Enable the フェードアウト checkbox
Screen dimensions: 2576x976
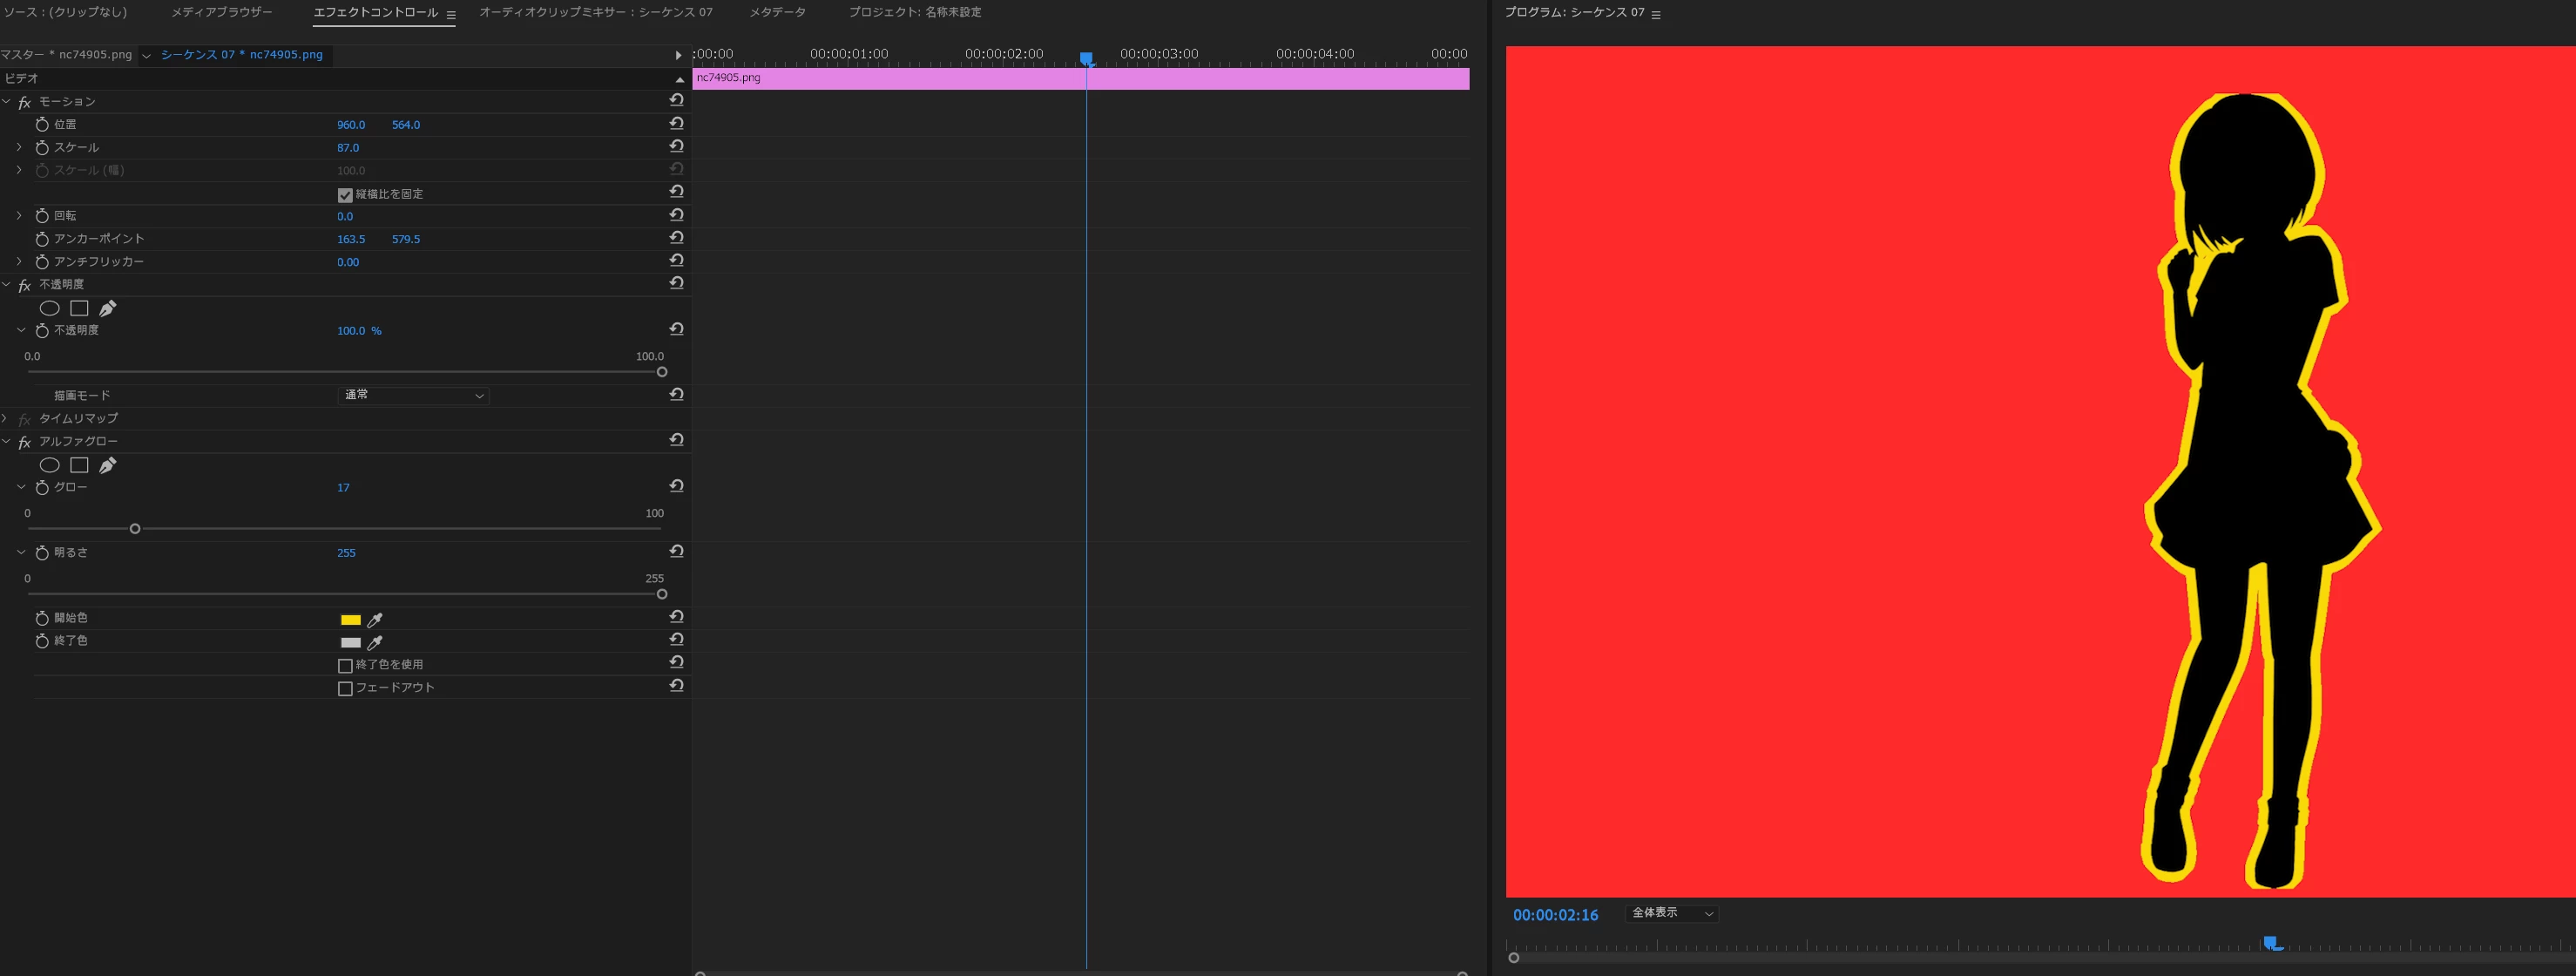coord(345,689)
